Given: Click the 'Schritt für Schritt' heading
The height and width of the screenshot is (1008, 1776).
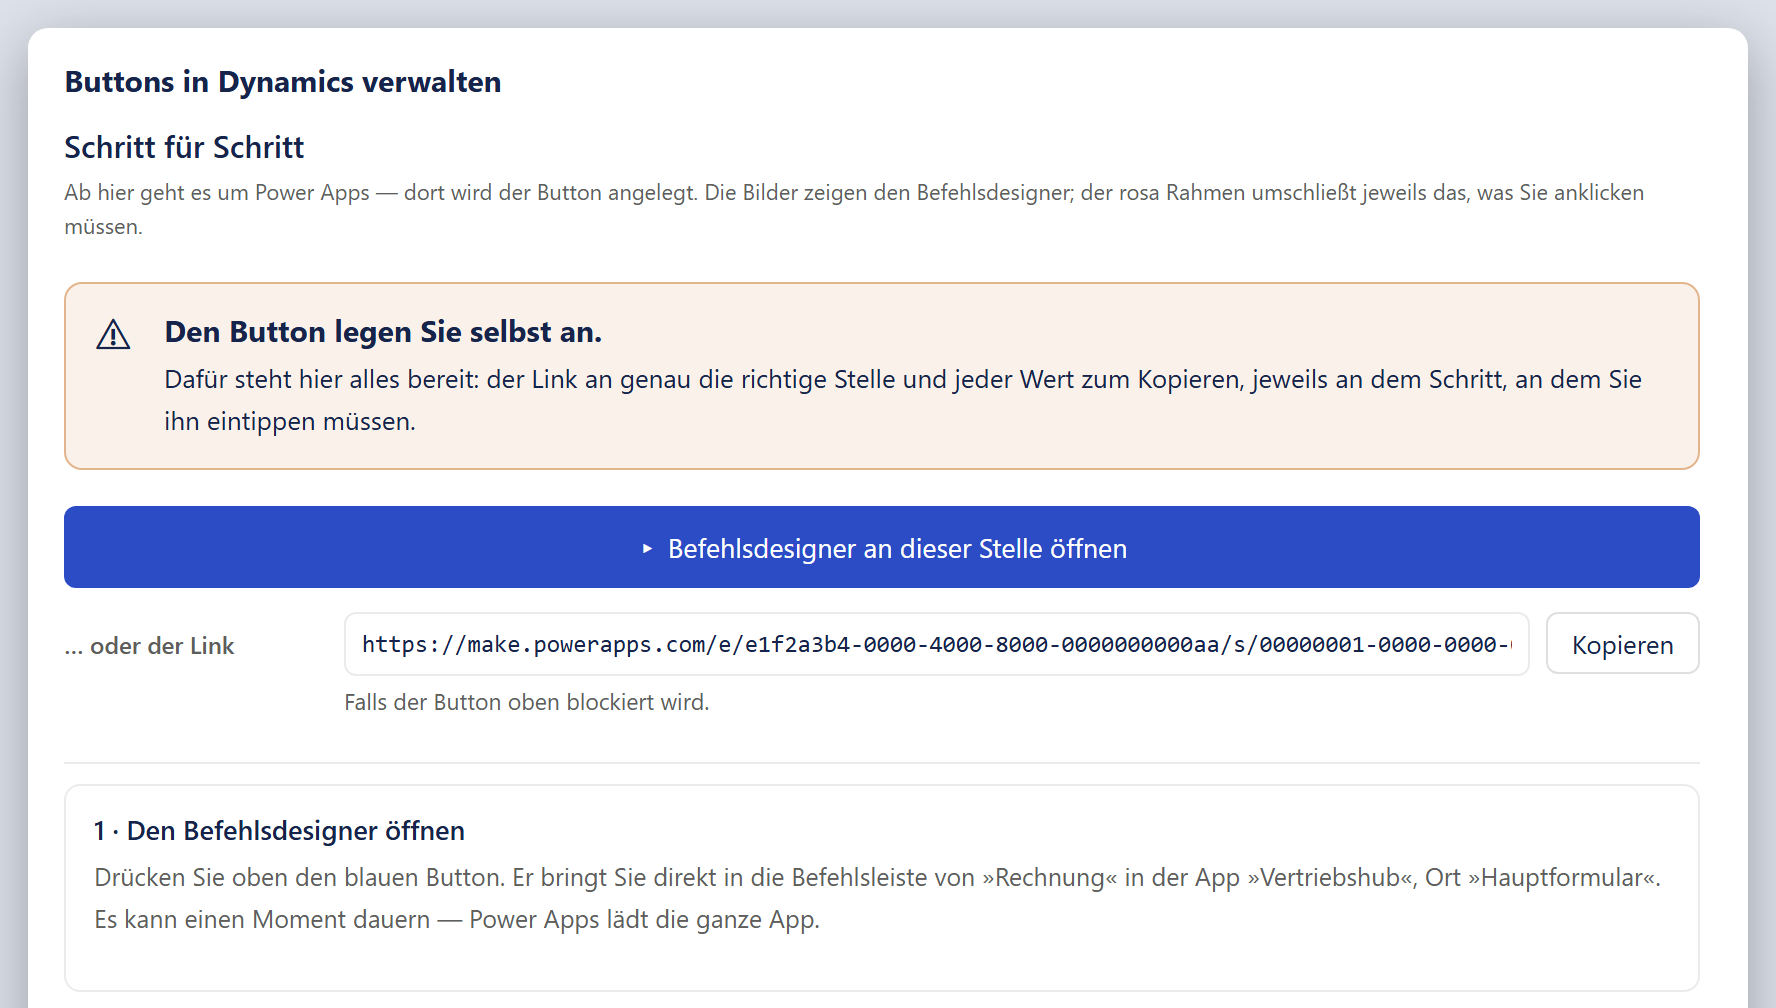Looking at the screenshot, I should pos(184,148).
